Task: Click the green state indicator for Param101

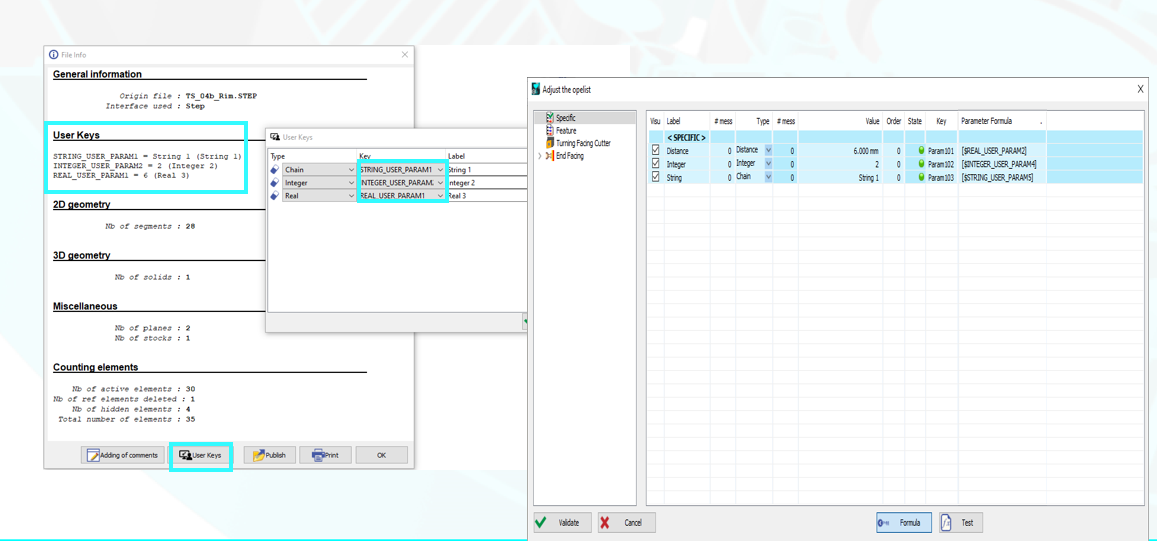Action: pyautogui.click(x=921, y=151)
